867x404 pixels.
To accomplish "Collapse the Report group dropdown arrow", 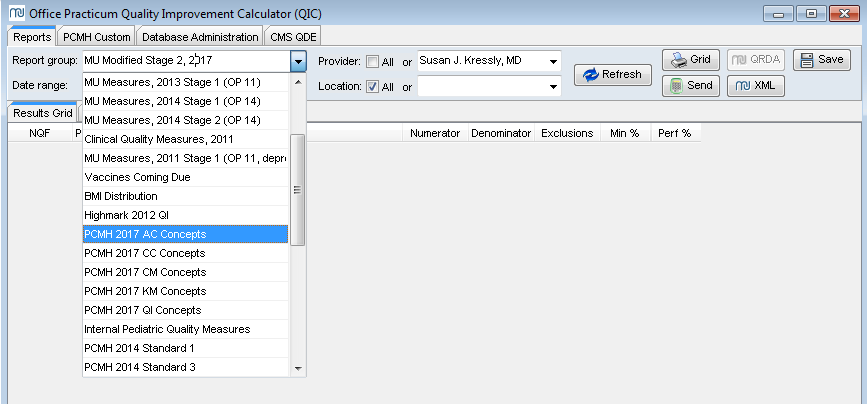I will click(298, 61).
